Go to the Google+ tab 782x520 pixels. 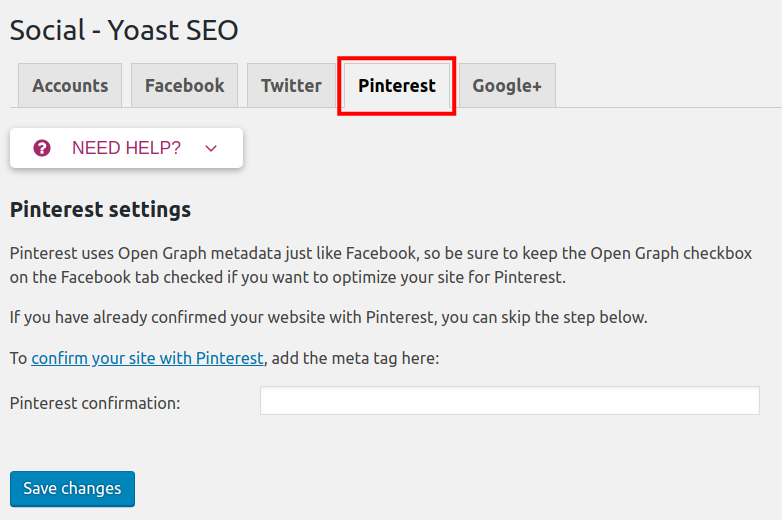tap(507, 86)
